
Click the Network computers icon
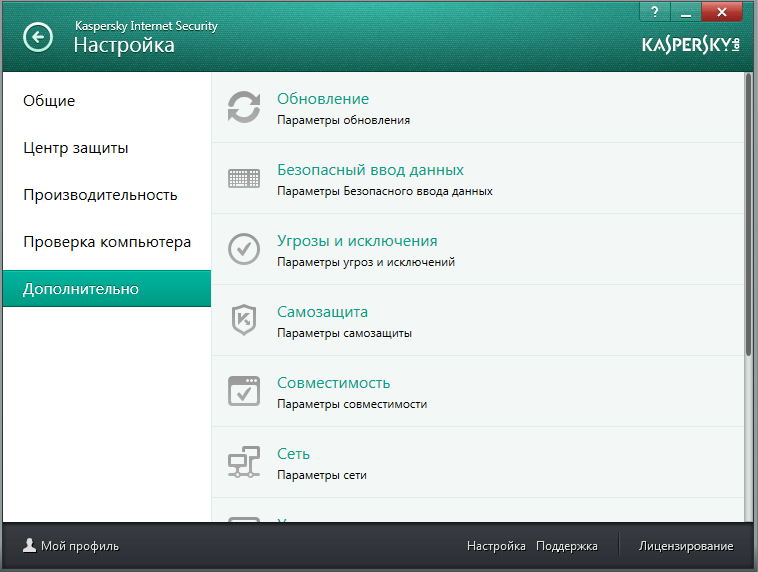point(244,462)
